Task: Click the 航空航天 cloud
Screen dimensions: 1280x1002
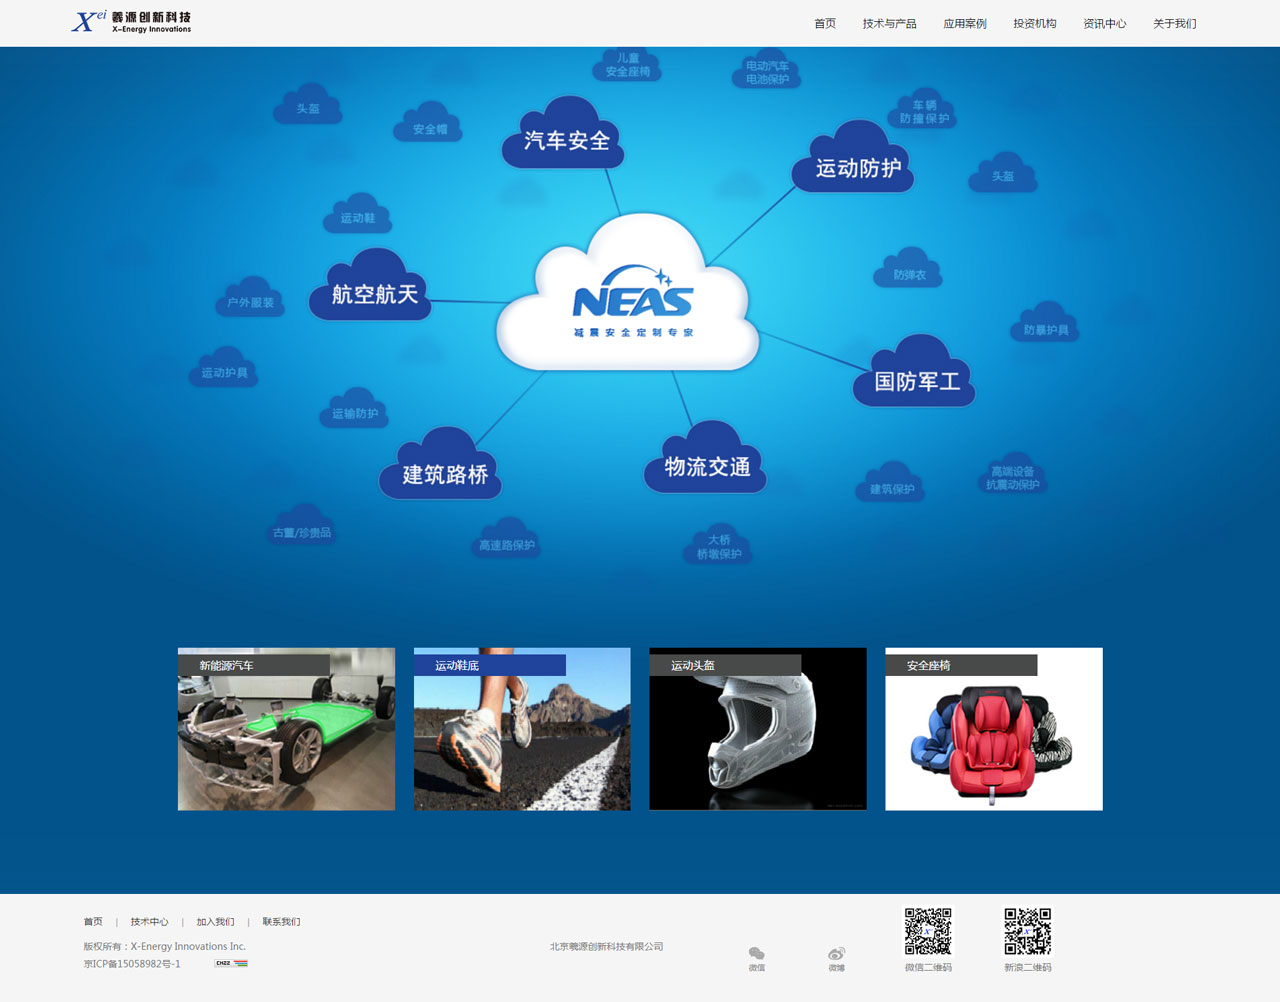Action: point(371,286)
